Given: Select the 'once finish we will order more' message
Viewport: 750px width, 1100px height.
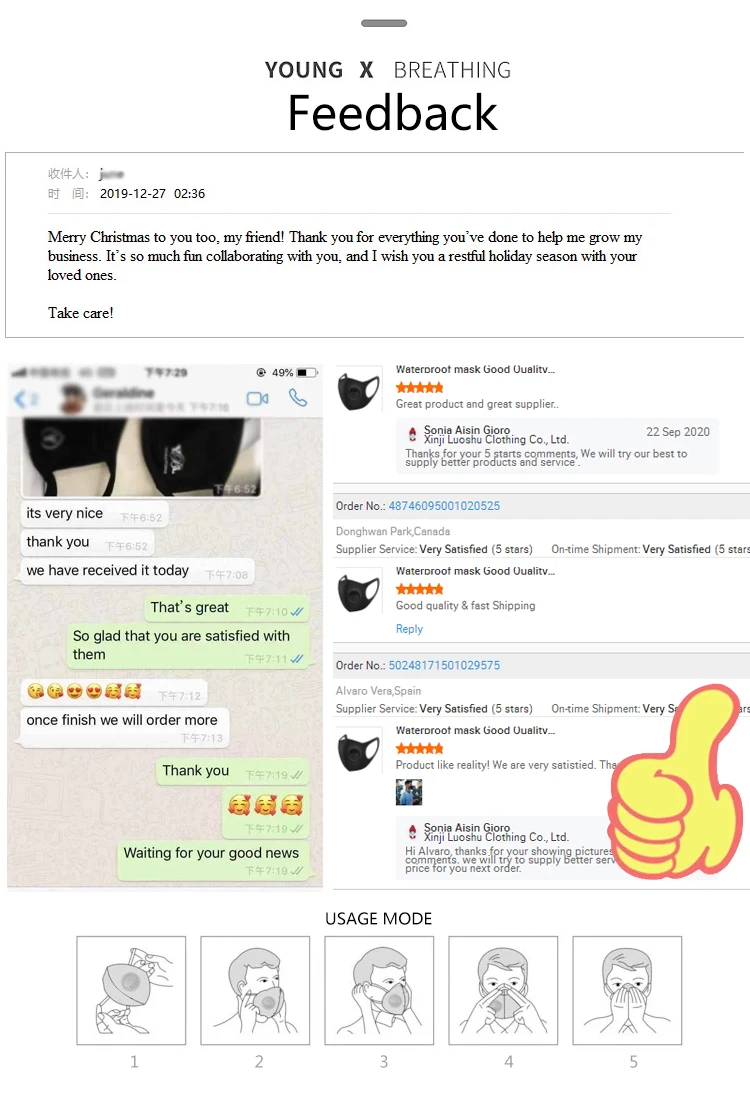Looking at the screenshot, I should tap(122, 727).
